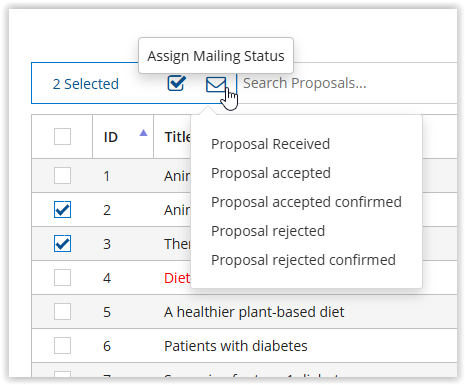Click the checkmark assign status icon
Screen dimensions: 465x385
coord(177,83)
